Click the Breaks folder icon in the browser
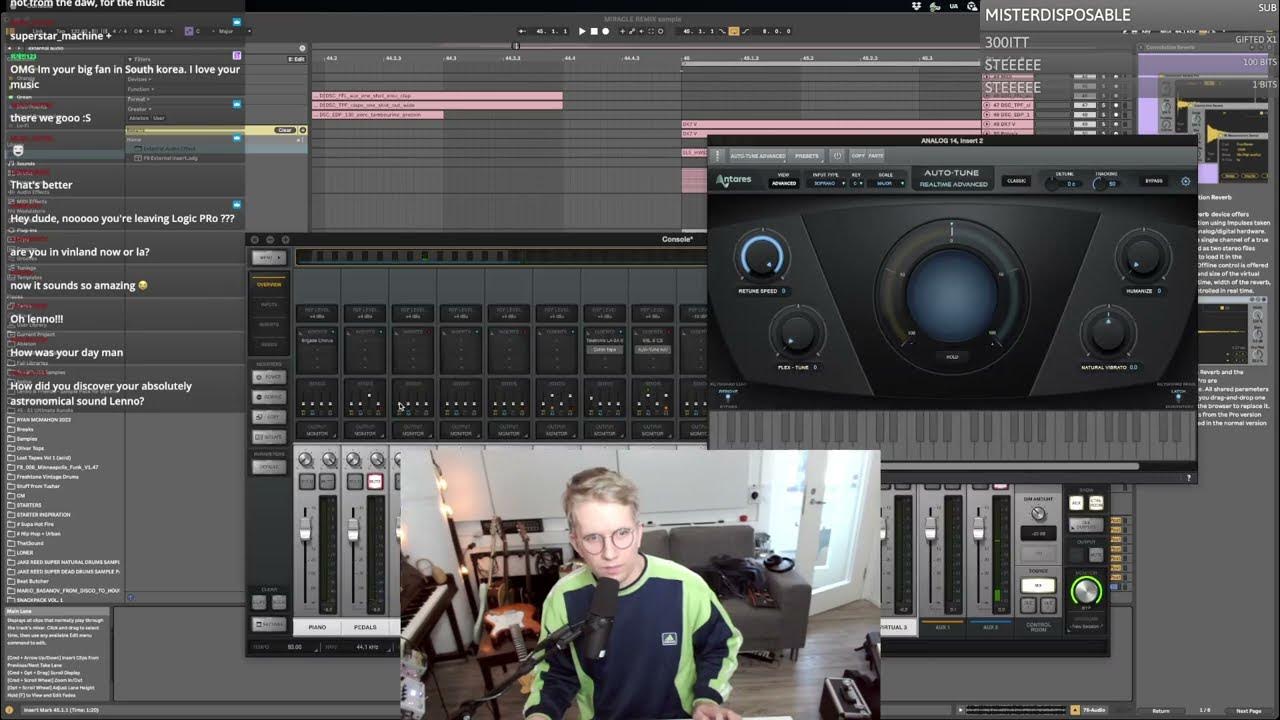 click(11, 430)
